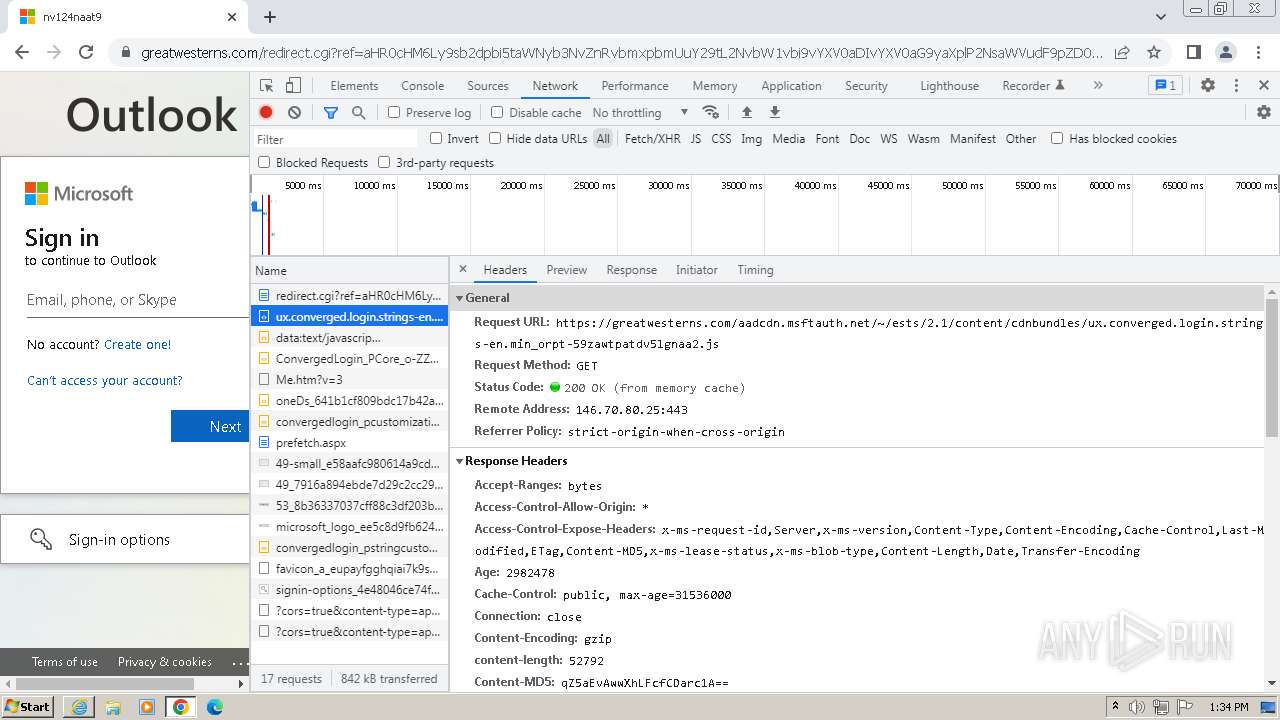
Task: Close the request details pane
Action: tap(463, 269)
